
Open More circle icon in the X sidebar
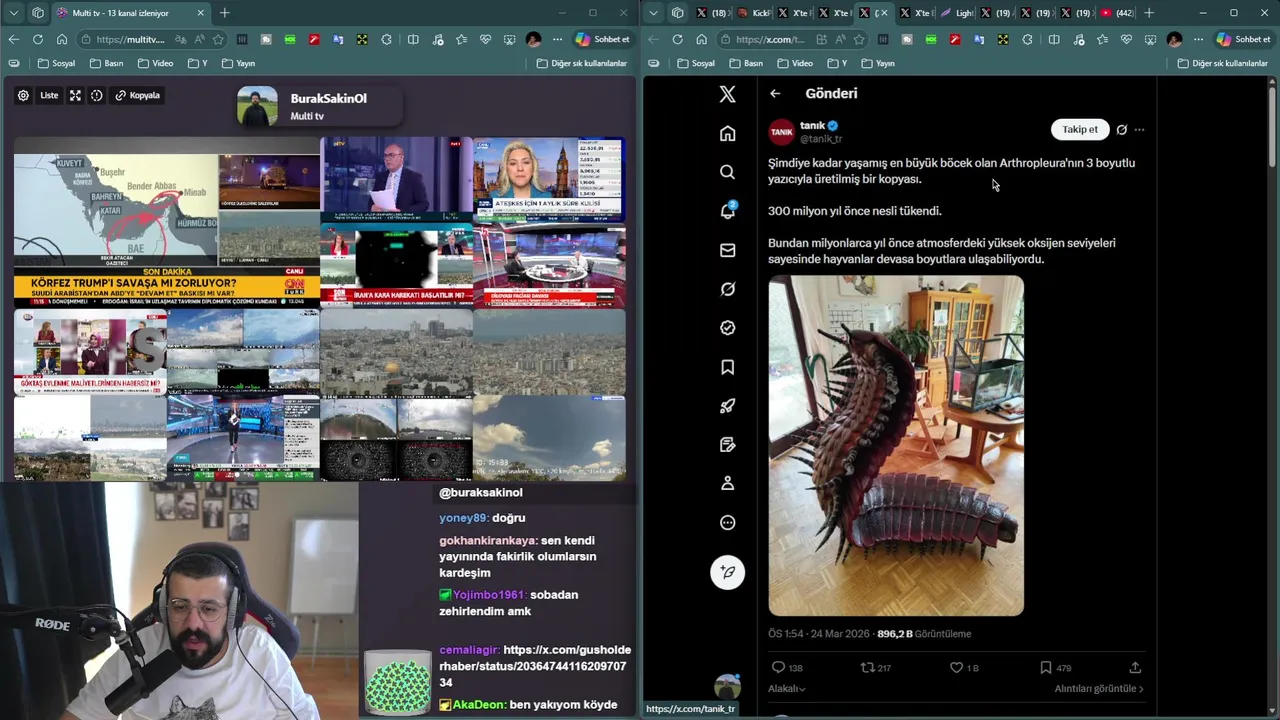727,522
